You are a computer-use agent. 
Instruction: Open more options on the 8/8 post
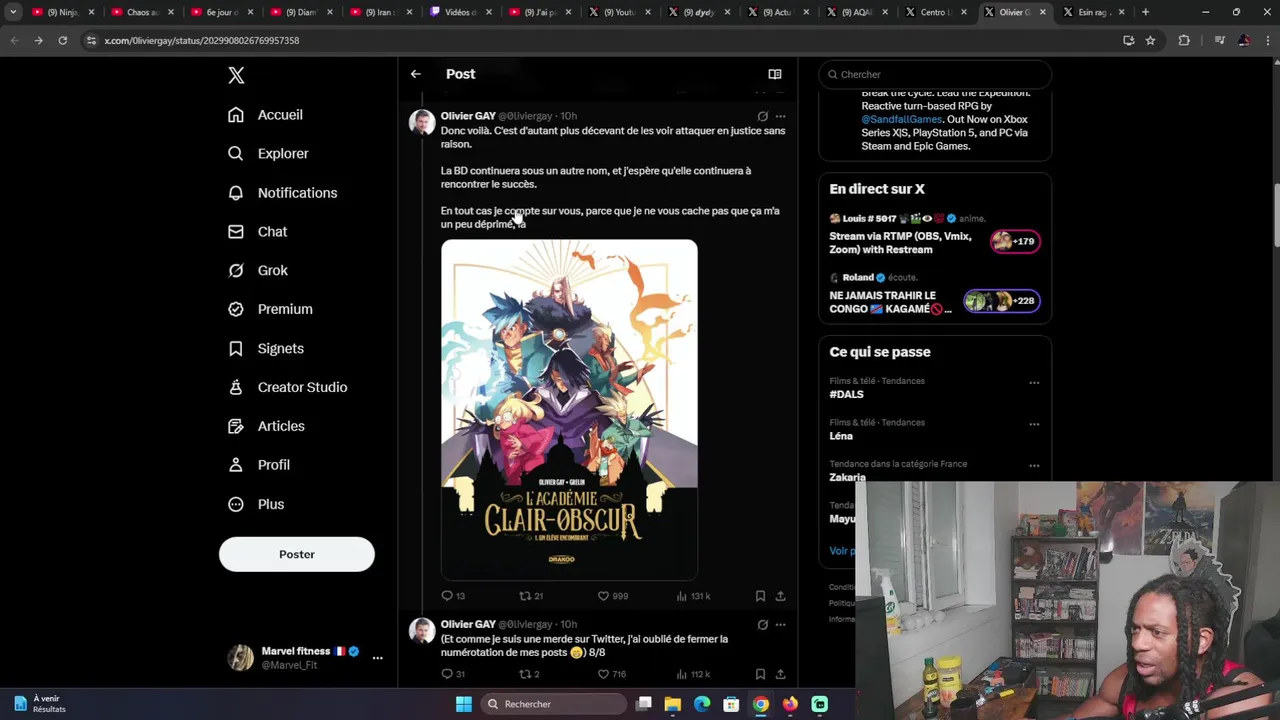[780, 625]
